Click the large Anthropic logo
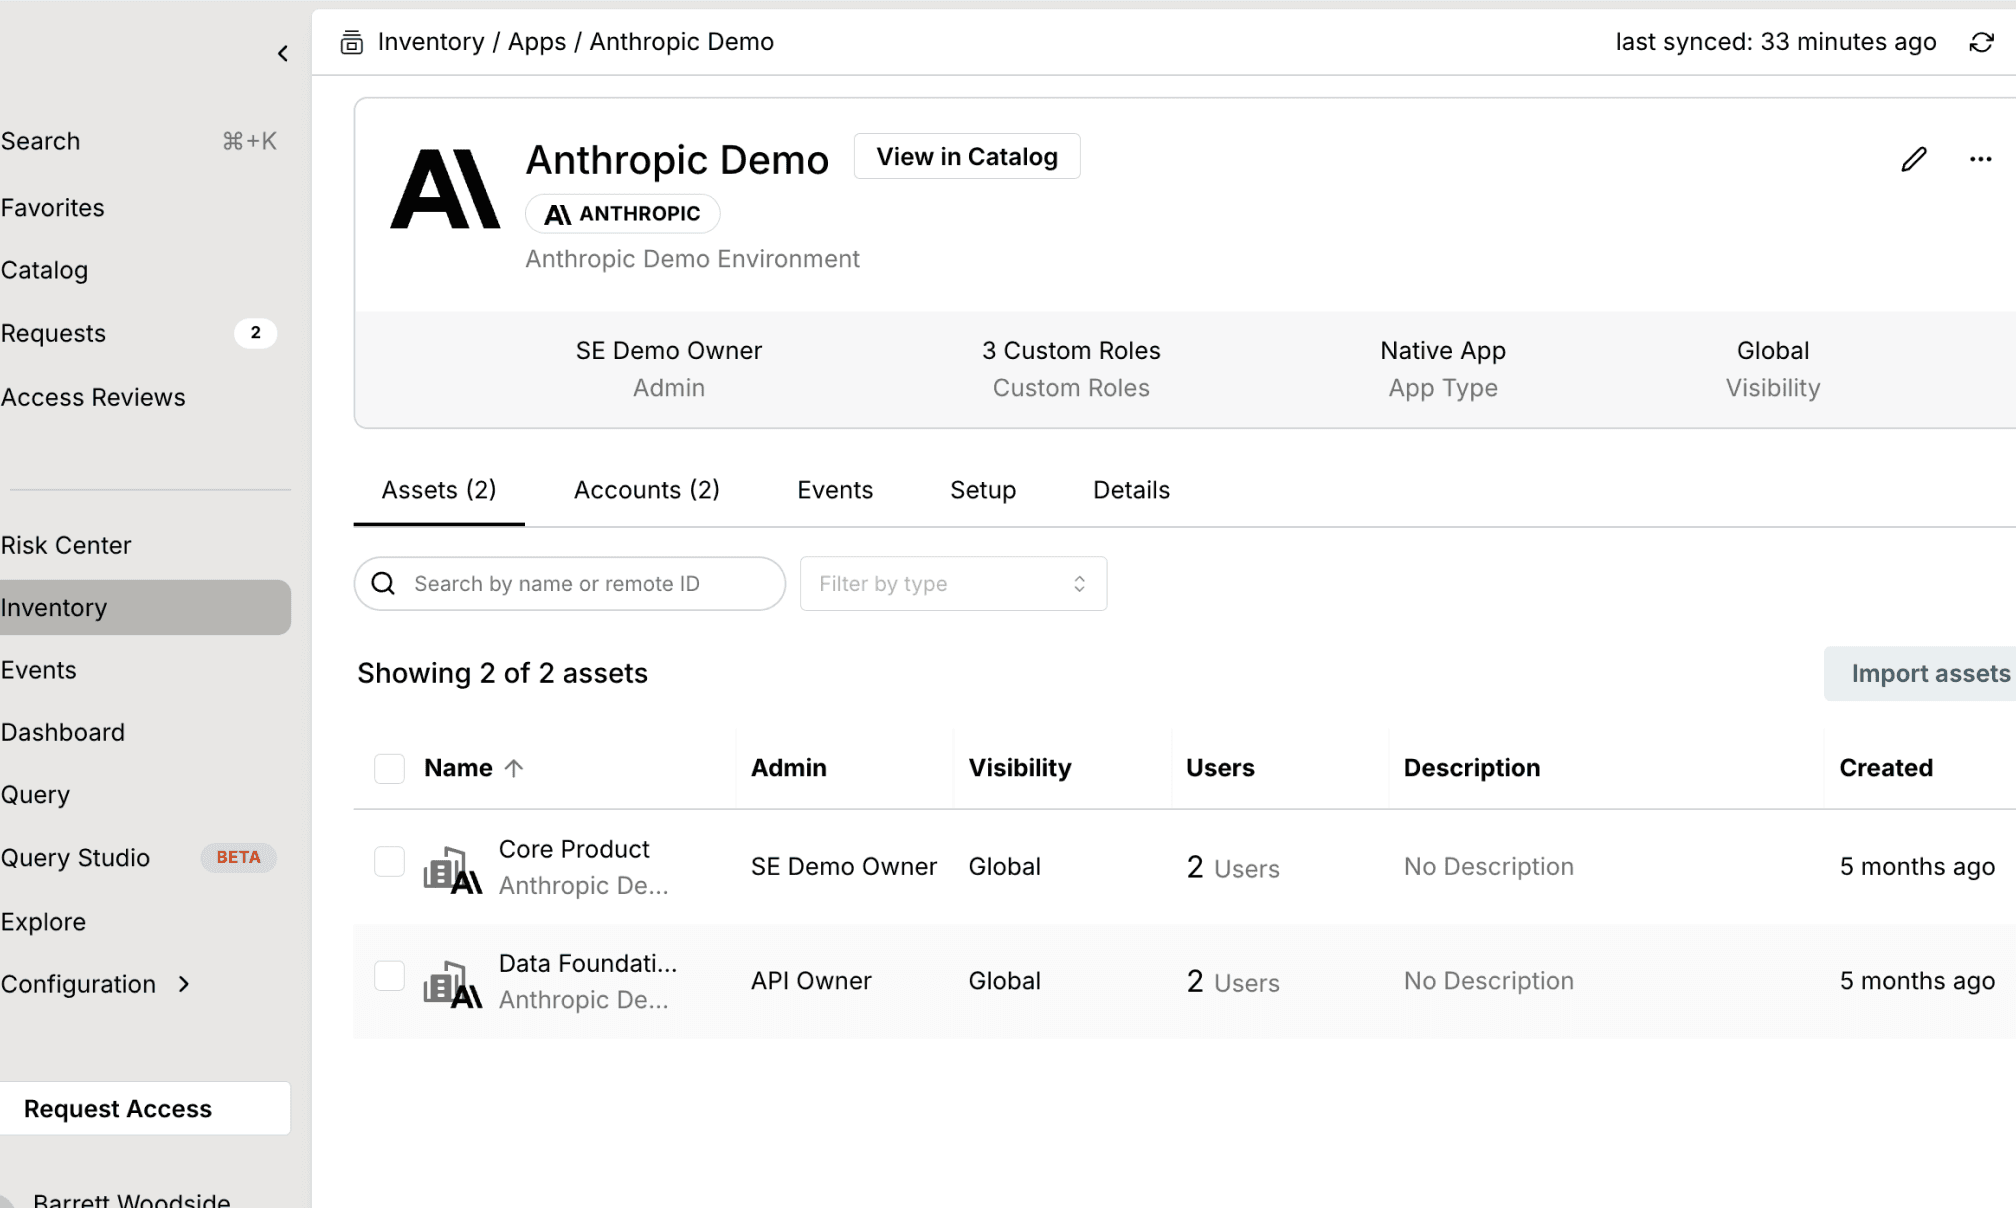Image resolution: width=2016 pixels, height=1208 pixels. click(x=444, y=189)
